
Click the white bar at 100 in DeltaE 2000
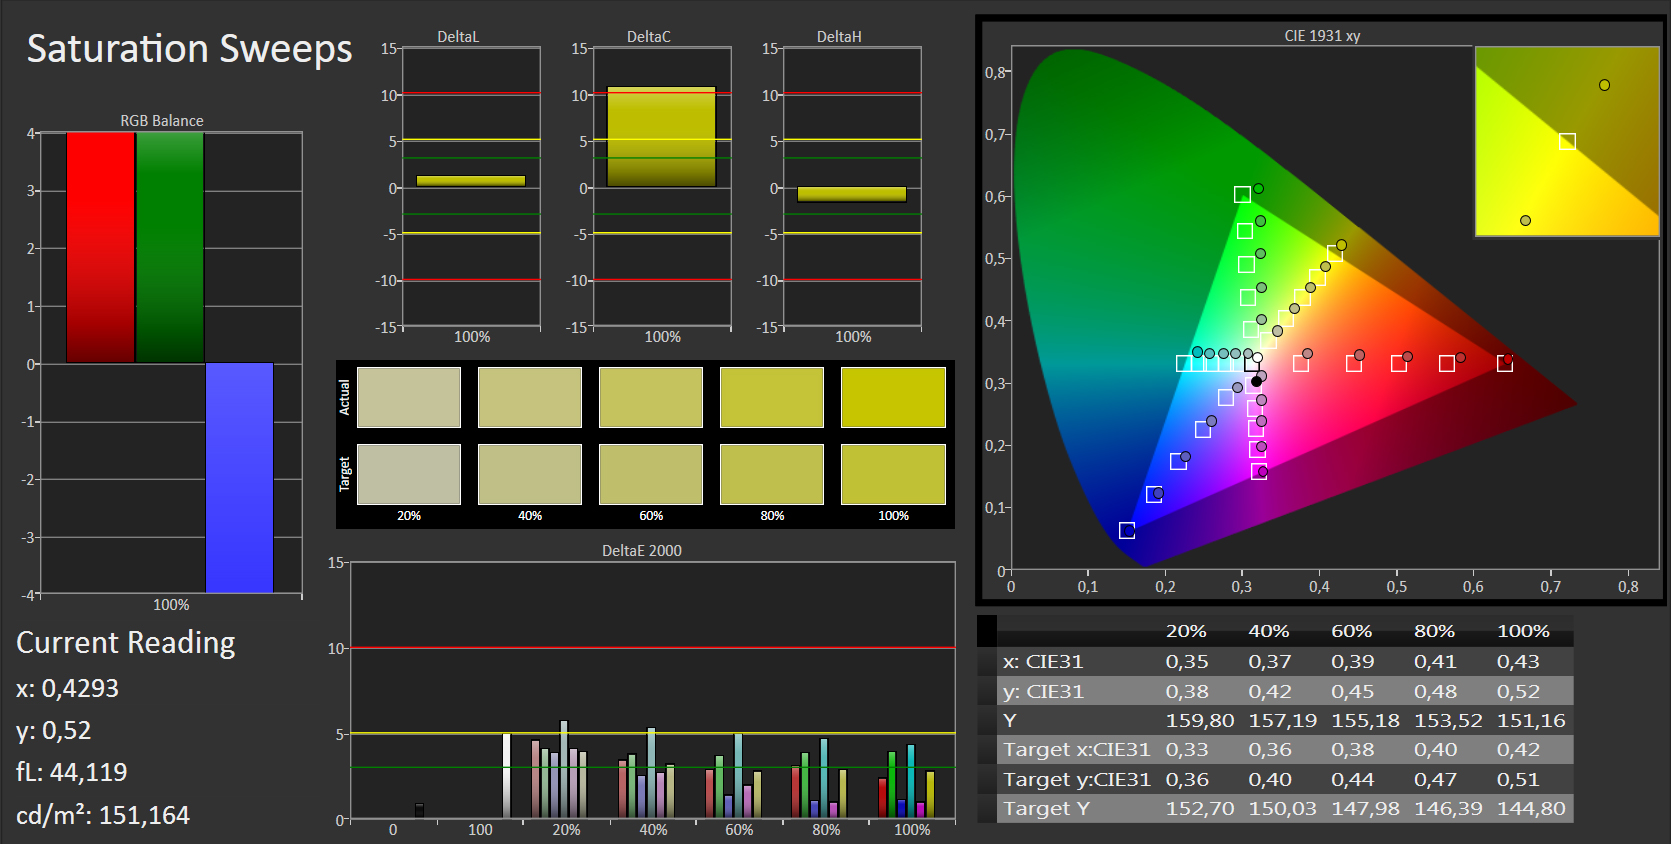click(506, 776)
